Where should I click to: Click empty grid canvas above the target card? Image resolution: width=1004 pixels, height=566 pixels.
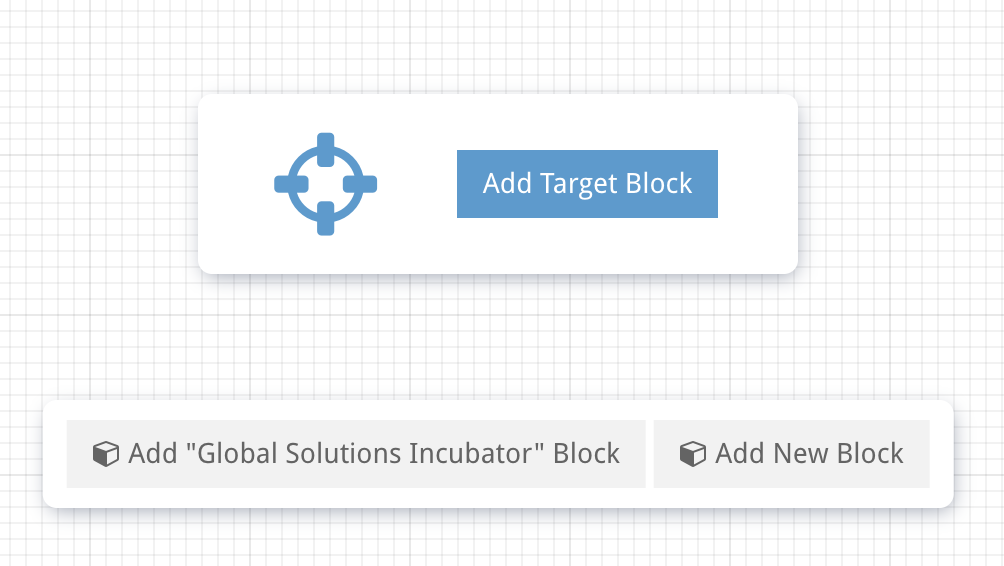tap(498, 45)
